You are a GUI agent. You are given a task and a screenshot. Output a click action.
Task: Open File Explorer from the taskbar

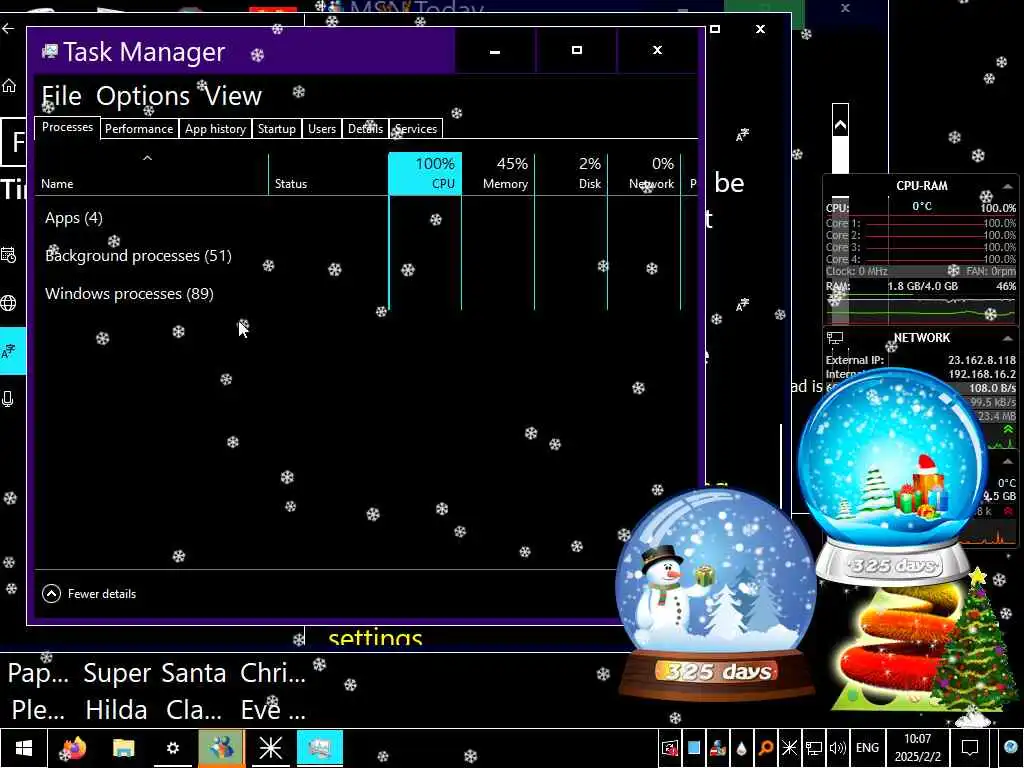pos(123,748)
